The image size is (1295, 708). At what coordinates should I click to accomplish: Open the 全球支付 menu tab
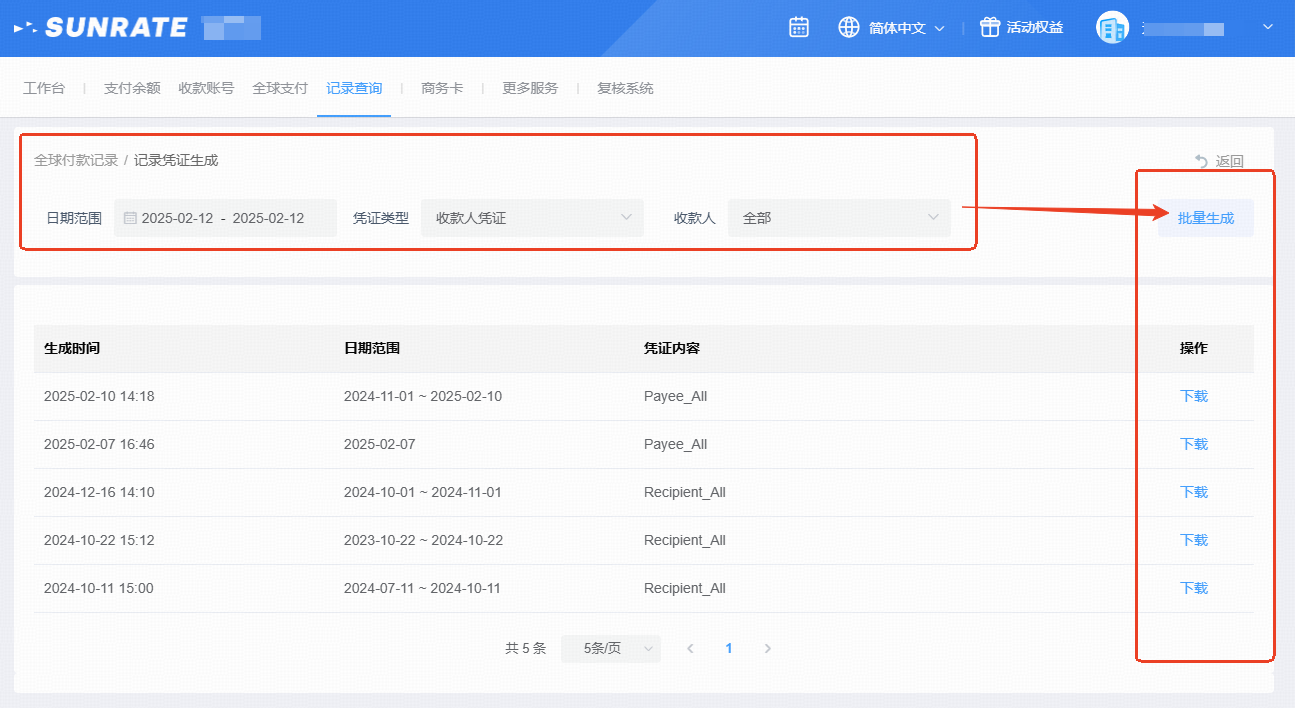280,88
